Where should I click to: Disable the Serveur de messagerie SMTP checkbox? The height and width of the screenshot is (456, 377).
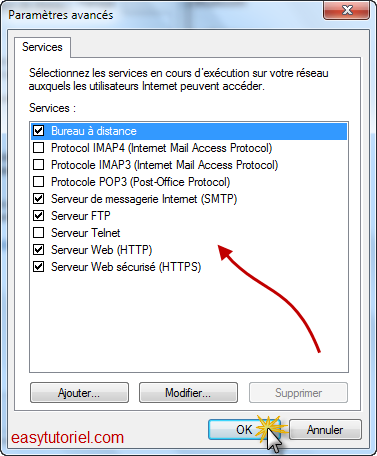[x=39, y=199]
